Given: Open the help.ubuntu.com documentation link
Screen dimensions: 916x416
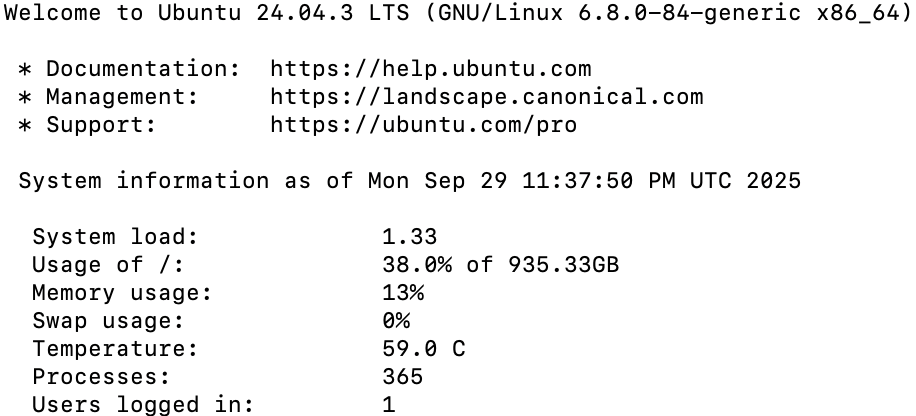Looking at the screenshot, I should pyautogui.click(x=431, y=69).
